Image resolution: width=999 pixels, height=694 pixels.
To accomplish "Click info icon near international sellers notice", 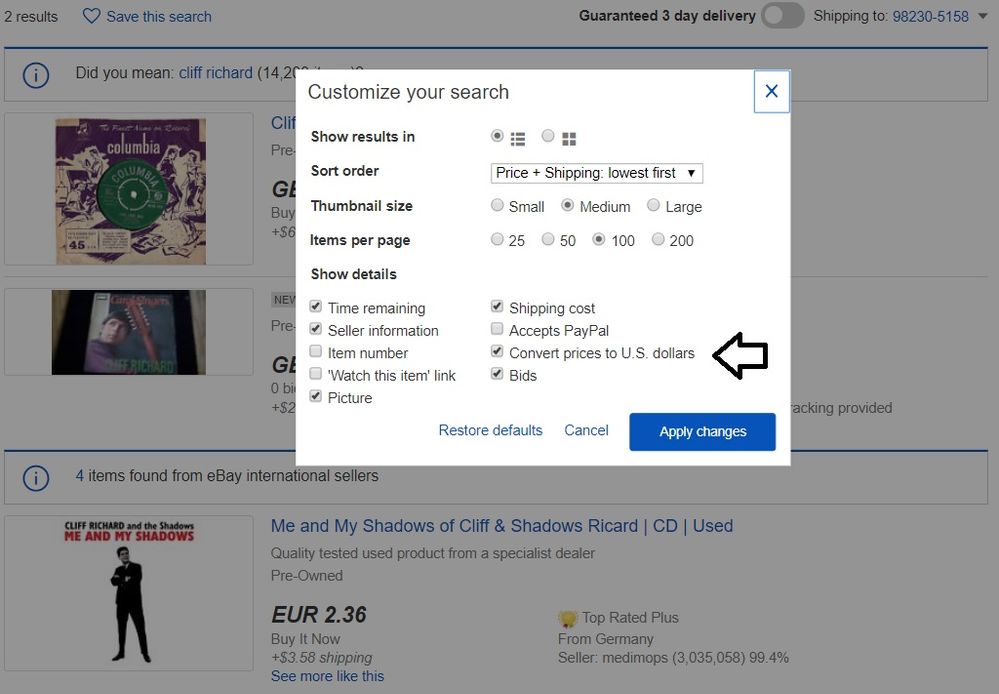I will pyautogui.click(x=36, y=477).
